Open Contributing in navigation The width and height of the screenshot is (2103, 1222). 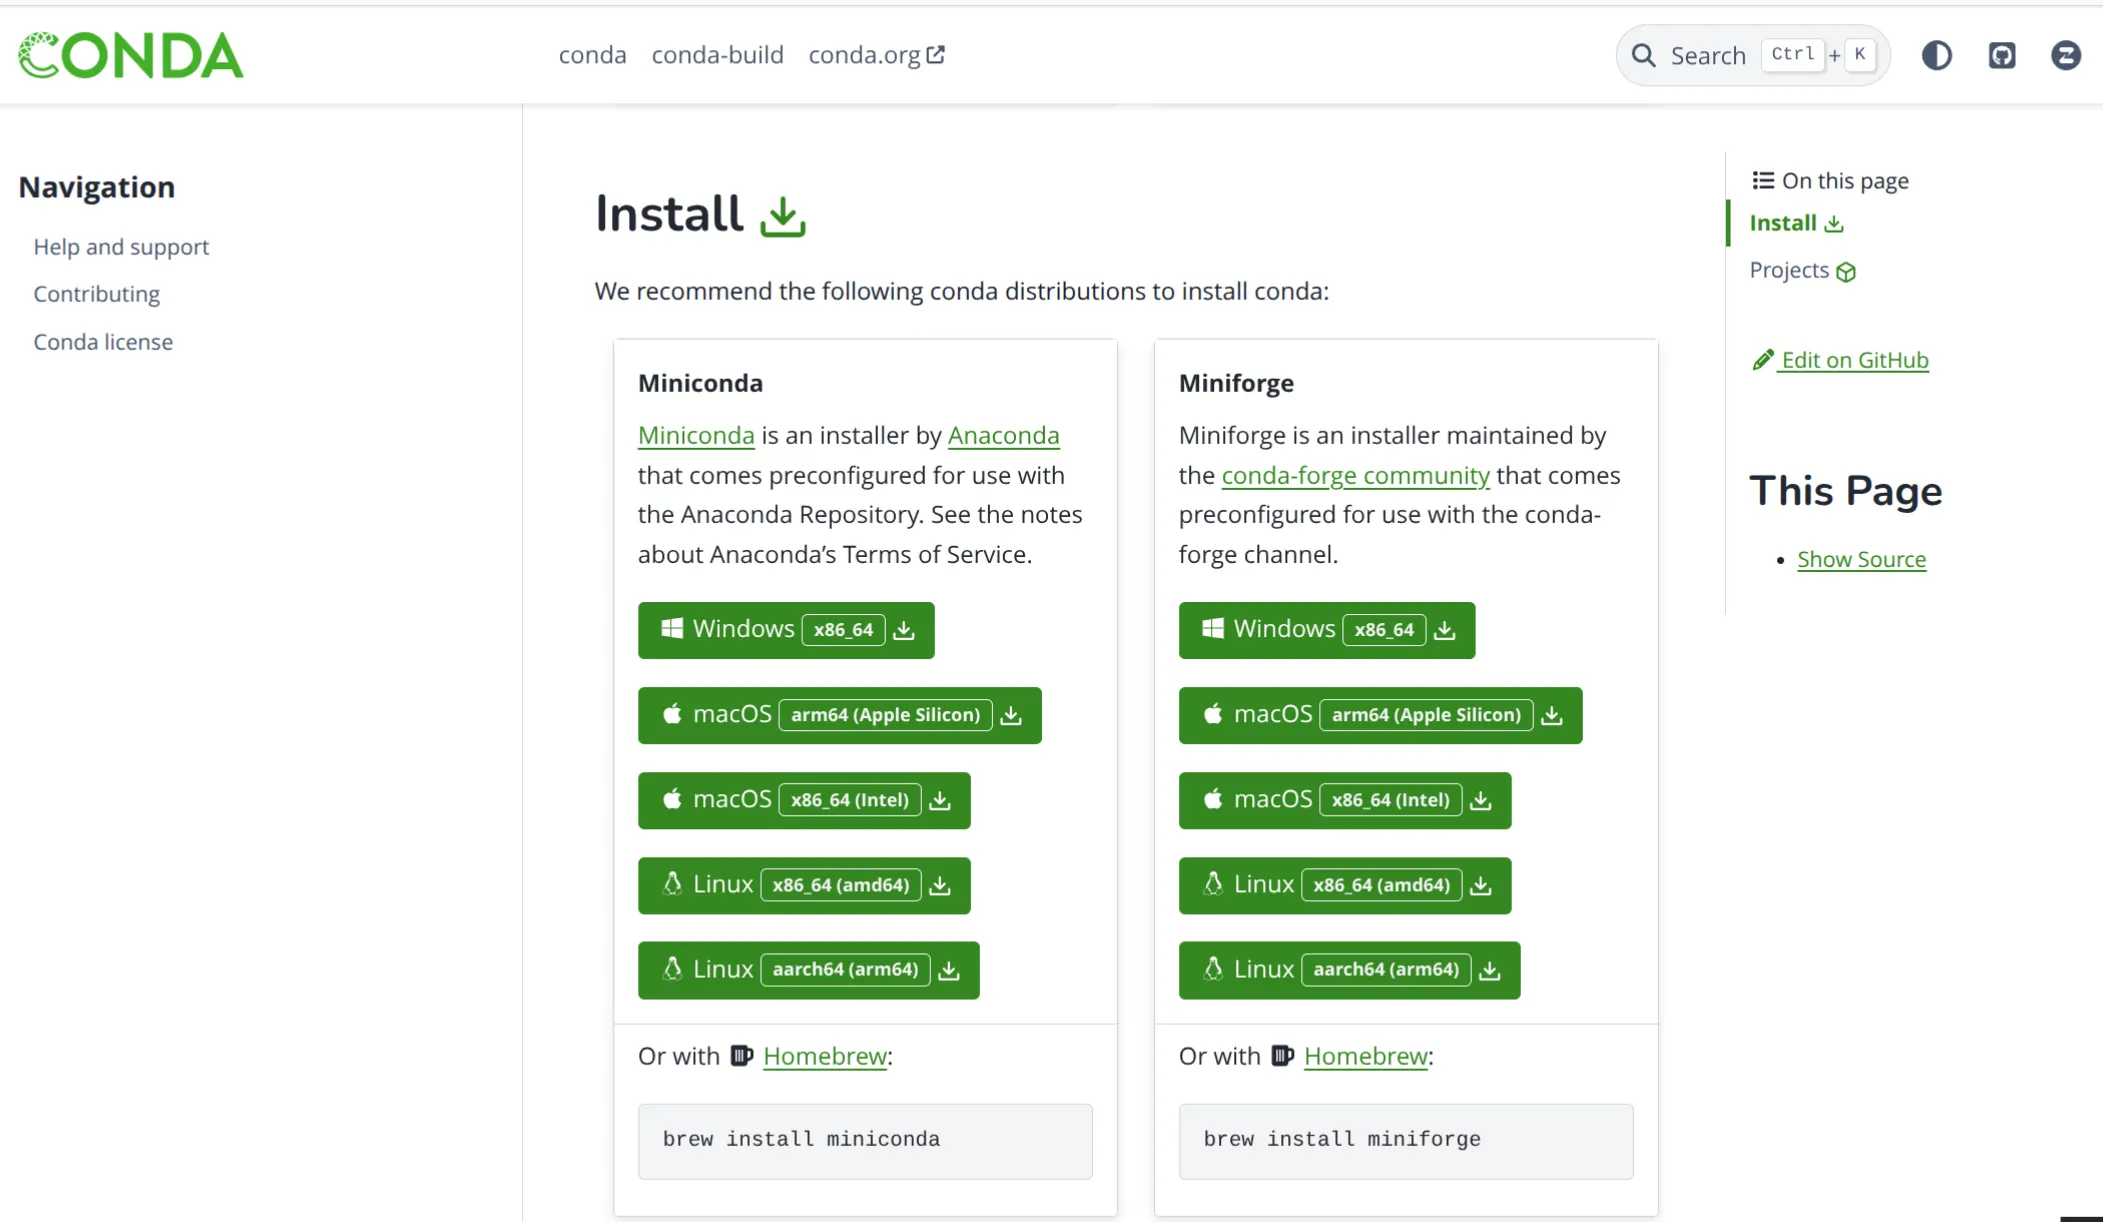point(97,294)
